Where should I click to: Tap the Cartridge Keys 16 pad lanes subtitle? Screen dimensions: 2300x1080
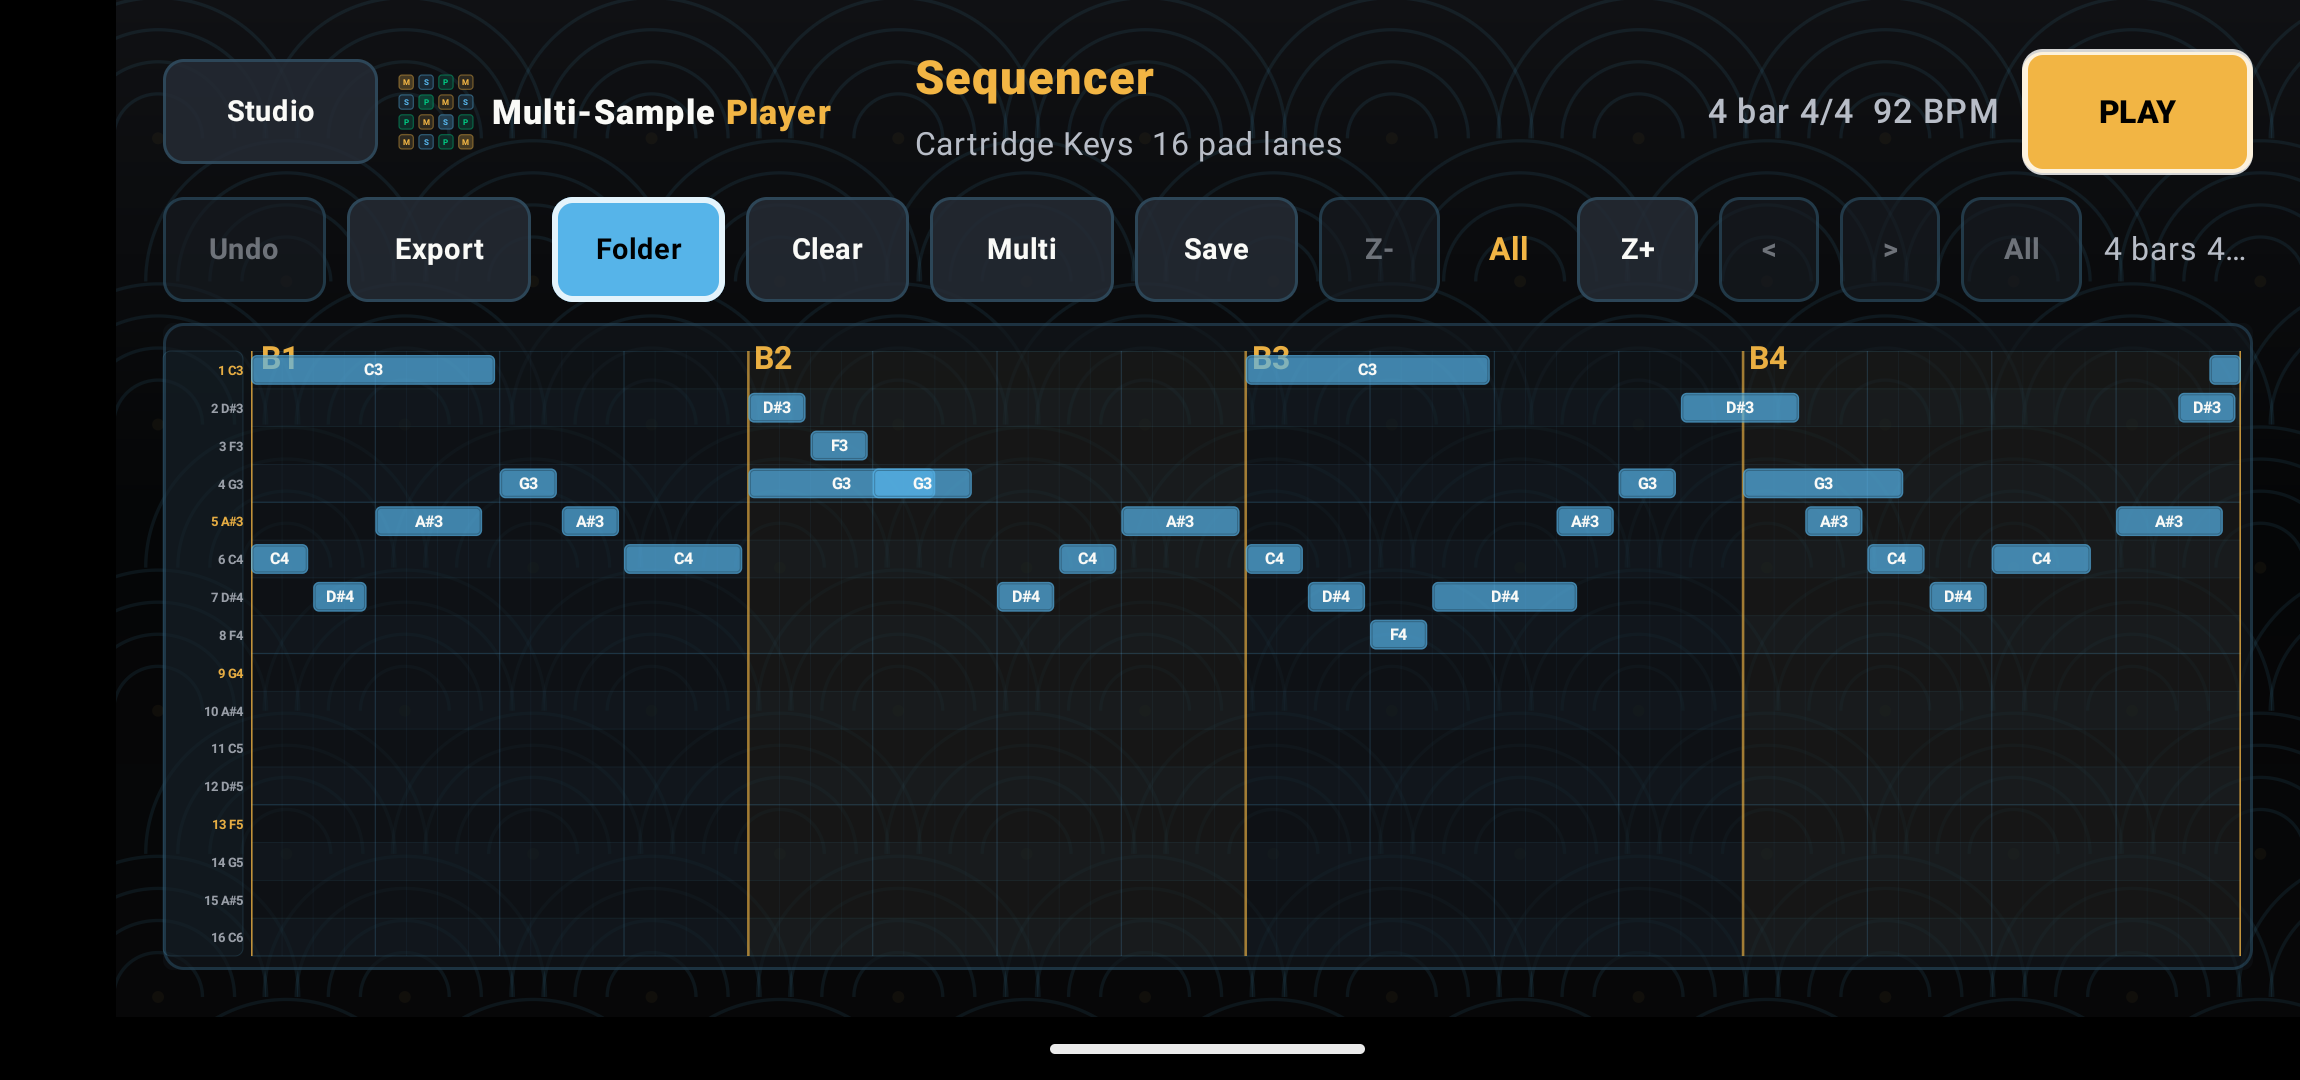(x=1128, y=145)
